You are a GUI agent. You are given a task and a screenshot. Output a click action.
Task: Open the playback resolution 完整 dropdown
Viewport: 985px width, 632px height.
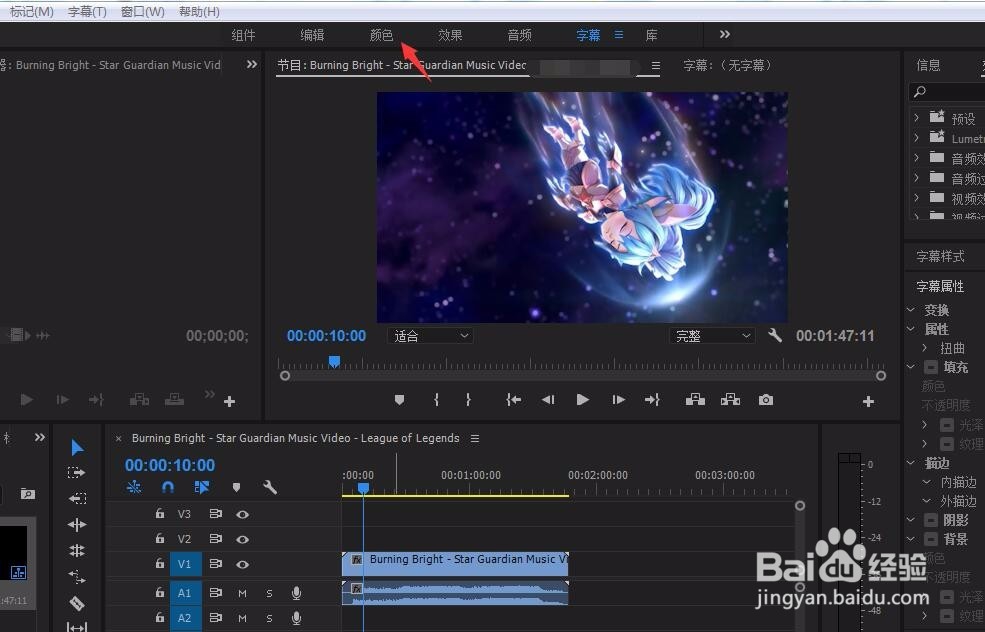tap(712, 336)
